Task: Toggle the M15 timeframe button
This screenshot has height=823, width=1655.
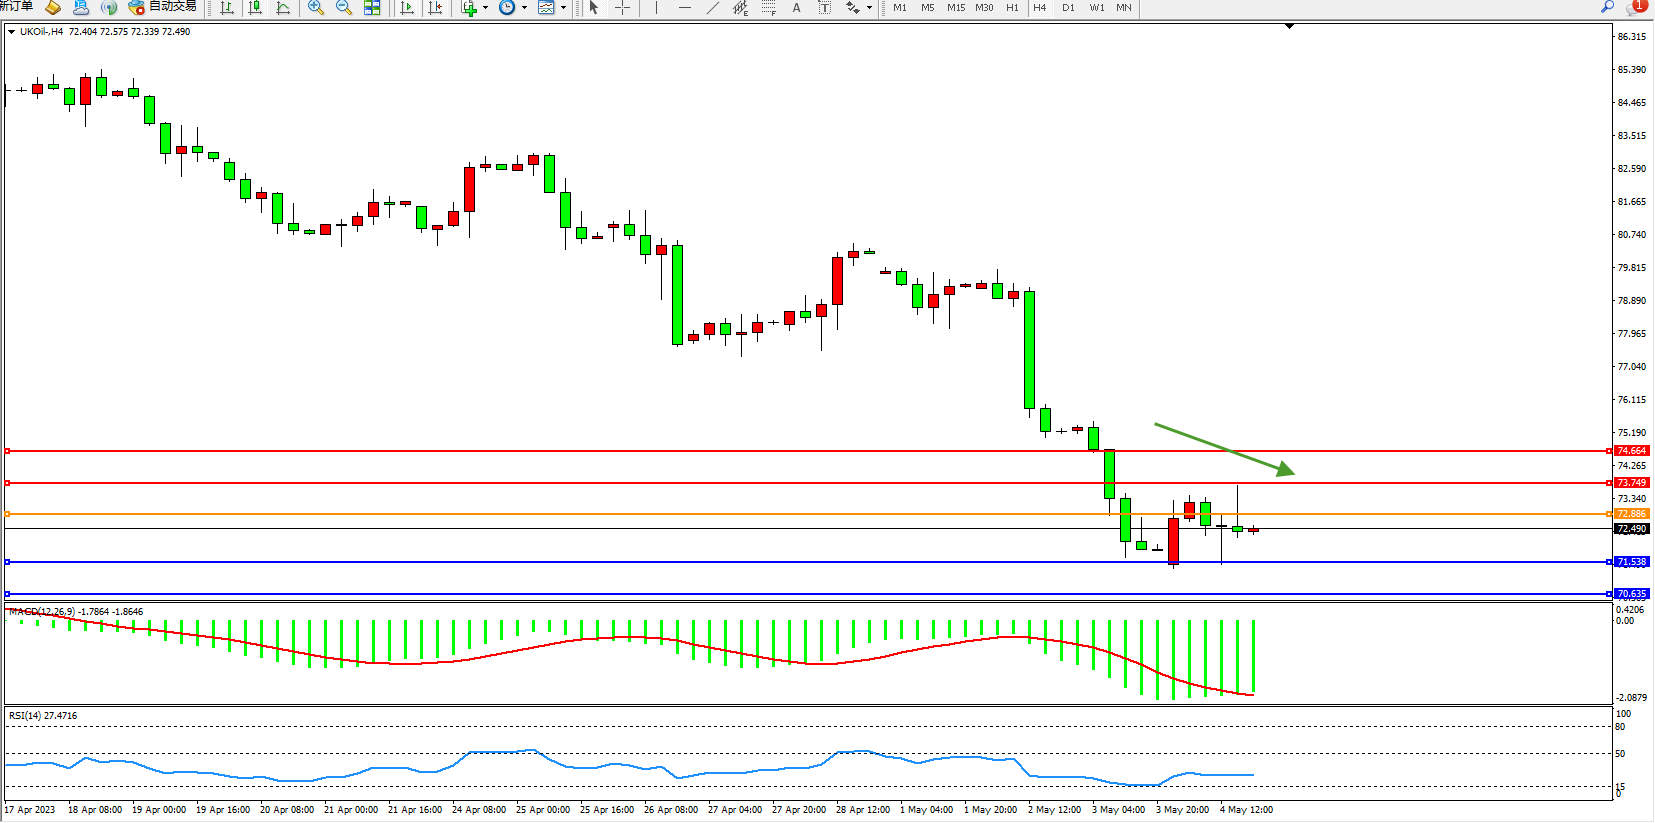Action: [956, 8]
